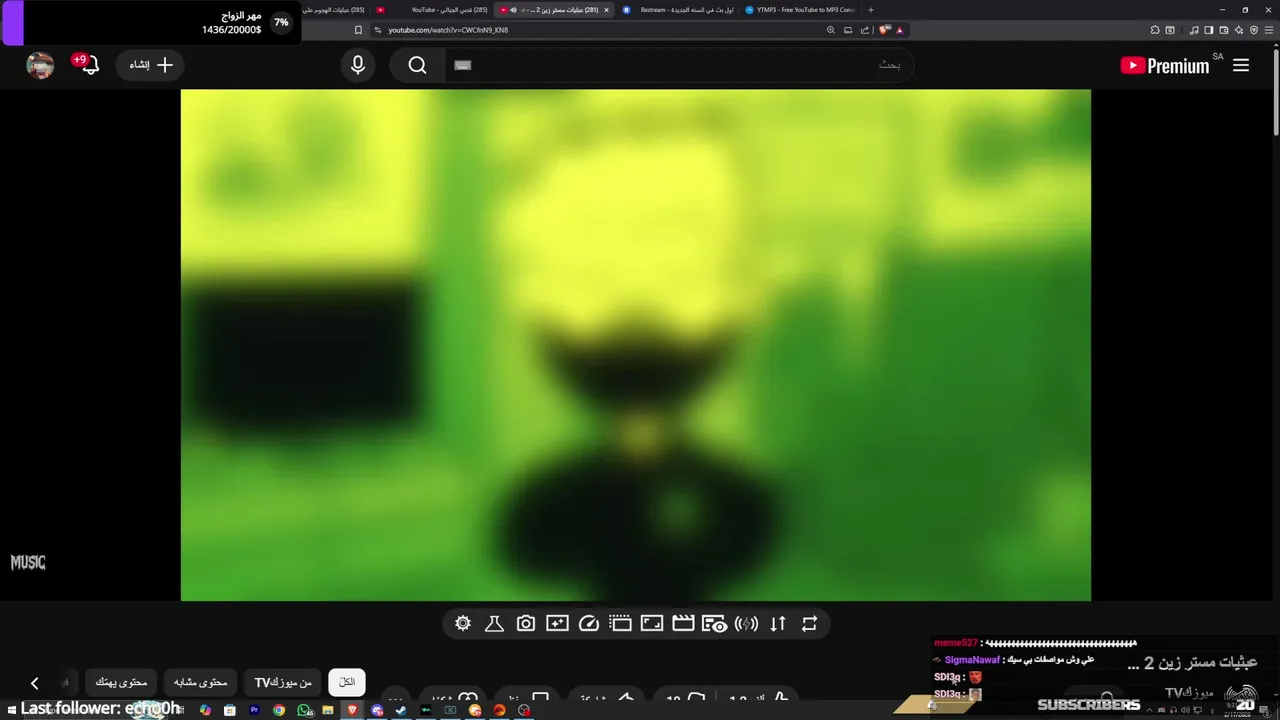Viewport: 1280px width, 720px height.
Task: Select the من ميوزكTV filter chip
Action: [x=283, y=682]
